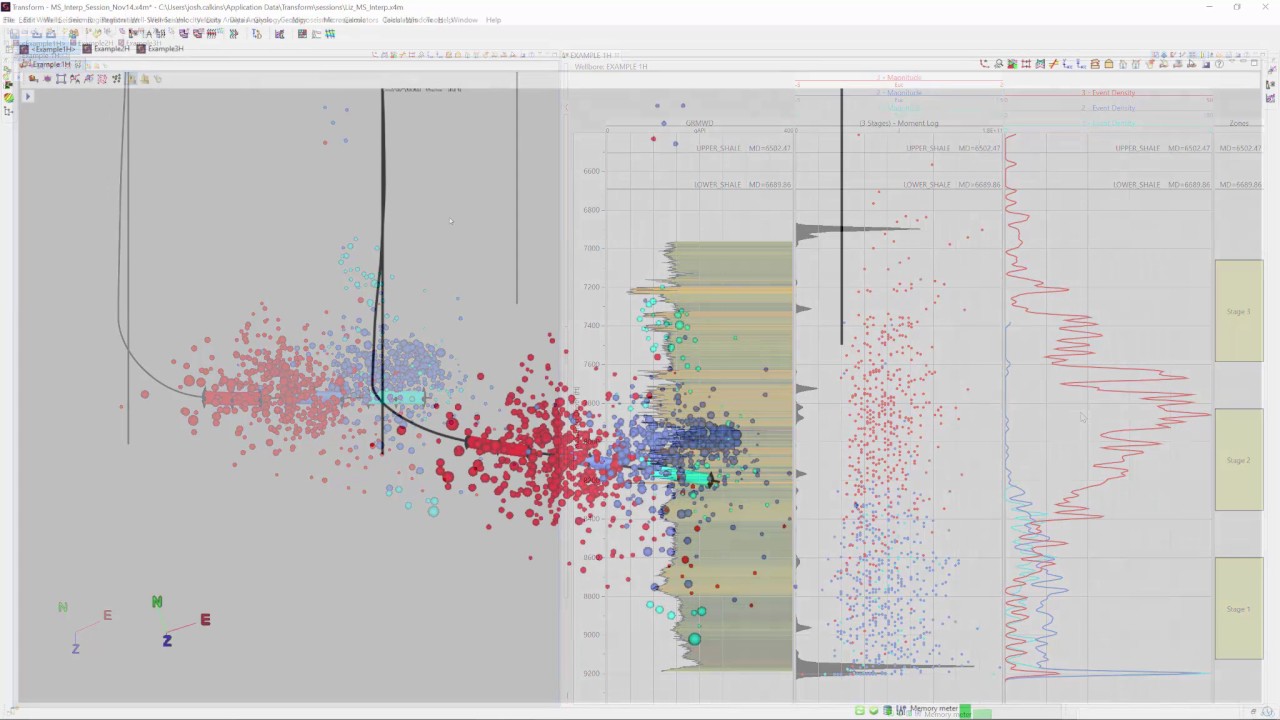Viewport: 1280px width, 720px height.
Task: Click the histogram chart icon in main toolbar
Action: tap(279, 33)
